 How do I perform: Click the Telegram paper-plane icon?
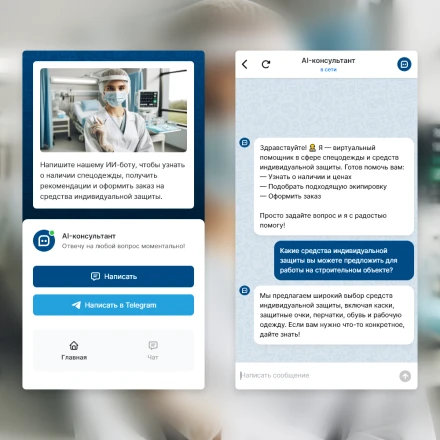pos(76,305)
